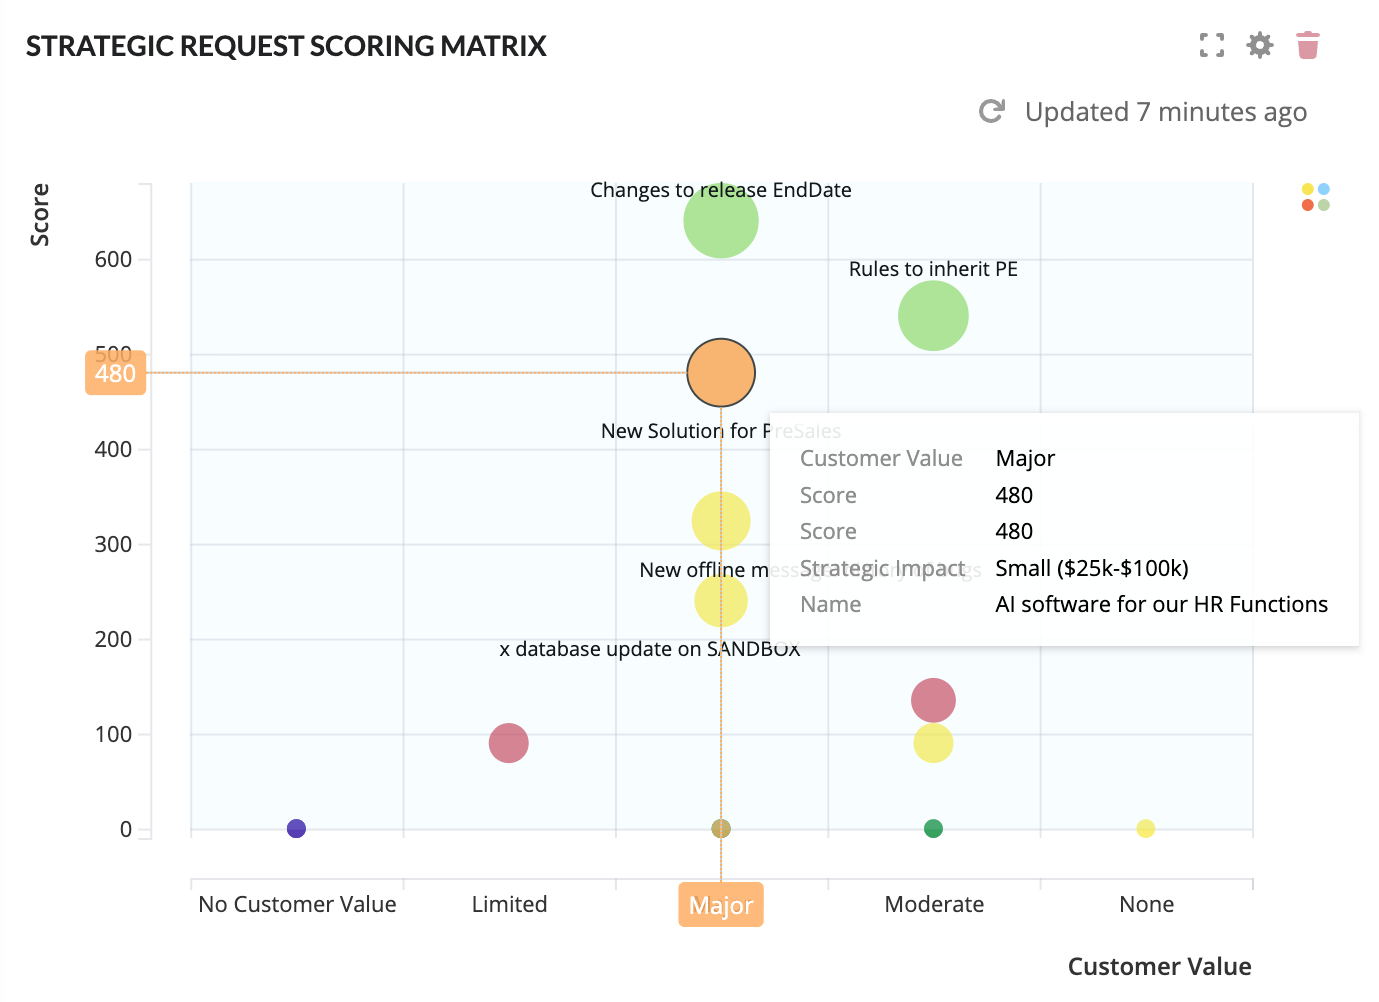The width and height of the screenshot is (1379, 1002).
Task: Select the red bubble in the Limited column
Action: click(x=508, y=743)
